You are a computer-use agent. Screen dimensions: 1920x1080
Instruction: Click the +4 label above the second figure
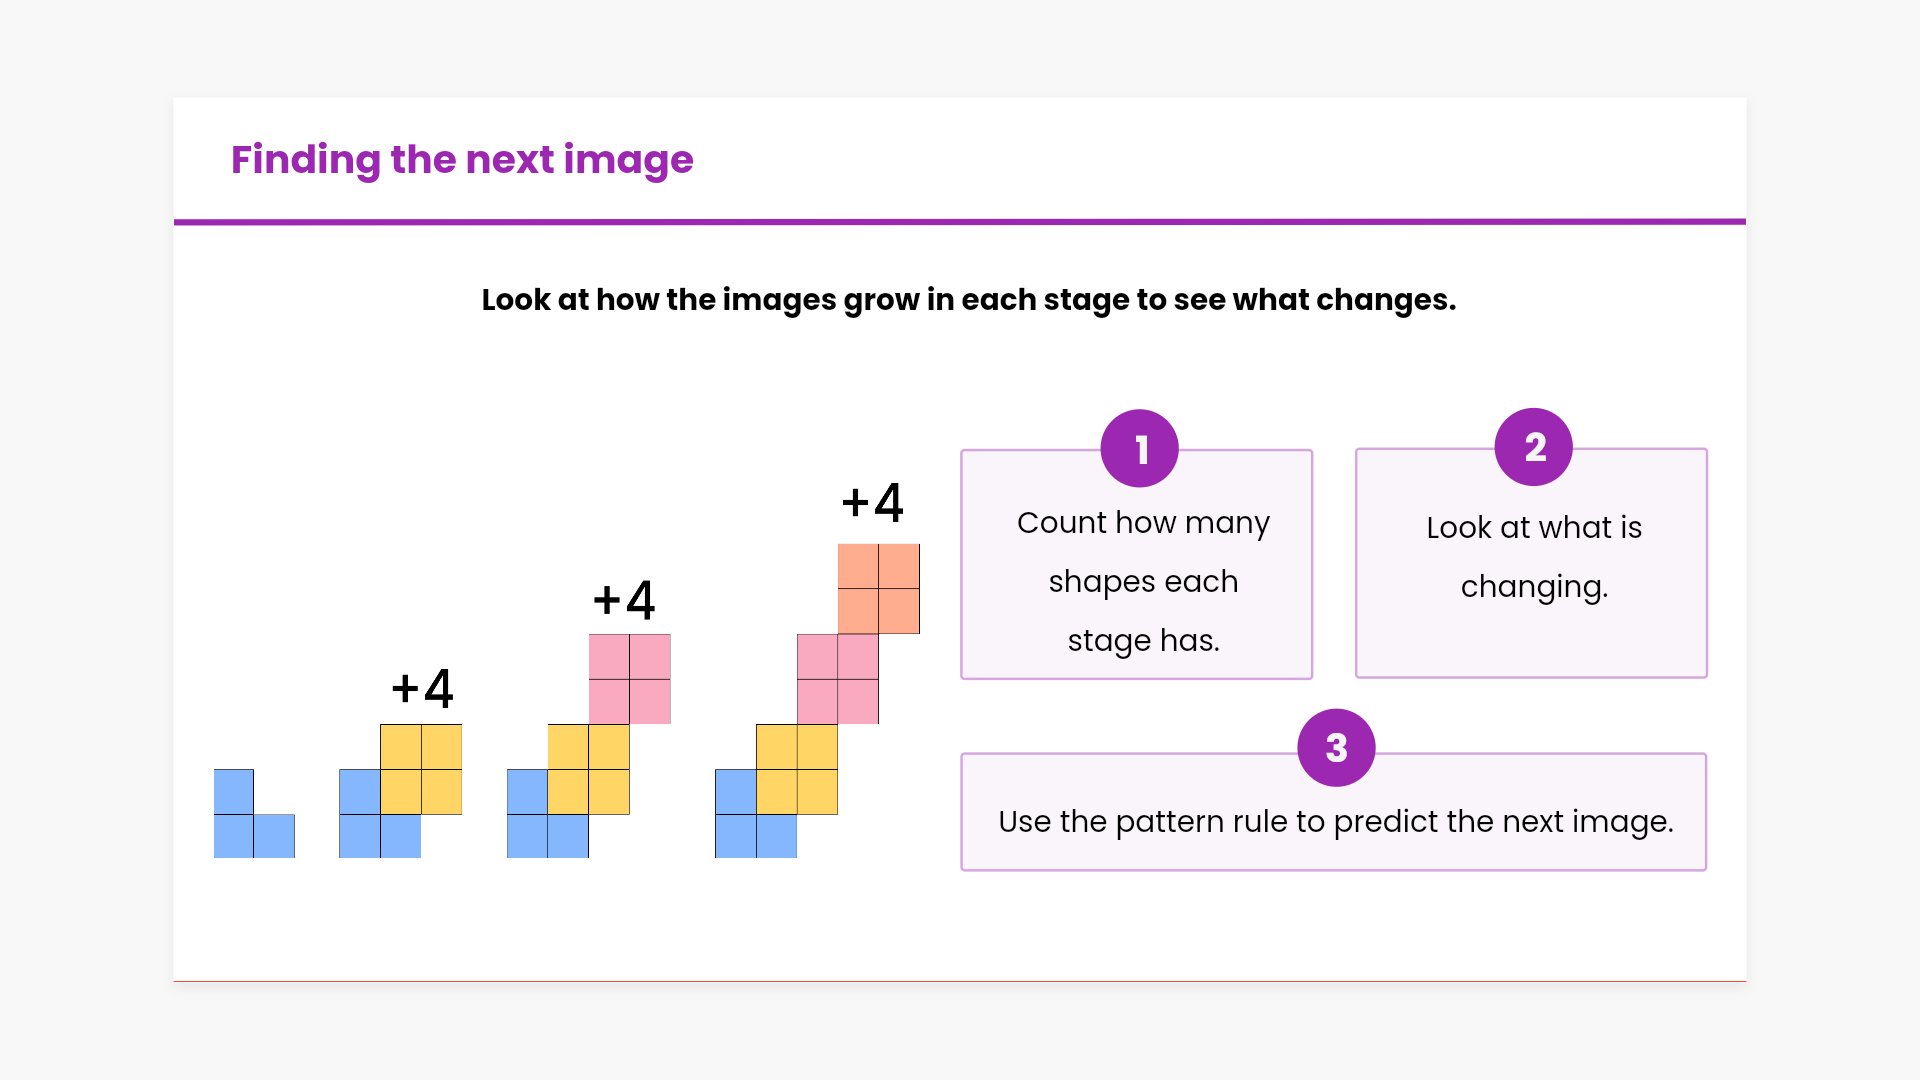click(422, 688)
